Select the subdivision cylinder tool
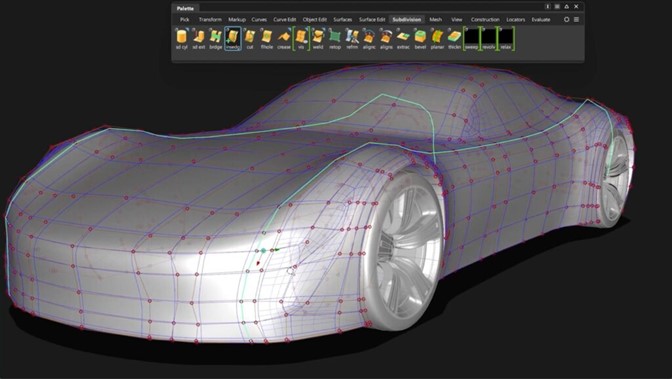672x379 pixels. (x=182, y=39)
